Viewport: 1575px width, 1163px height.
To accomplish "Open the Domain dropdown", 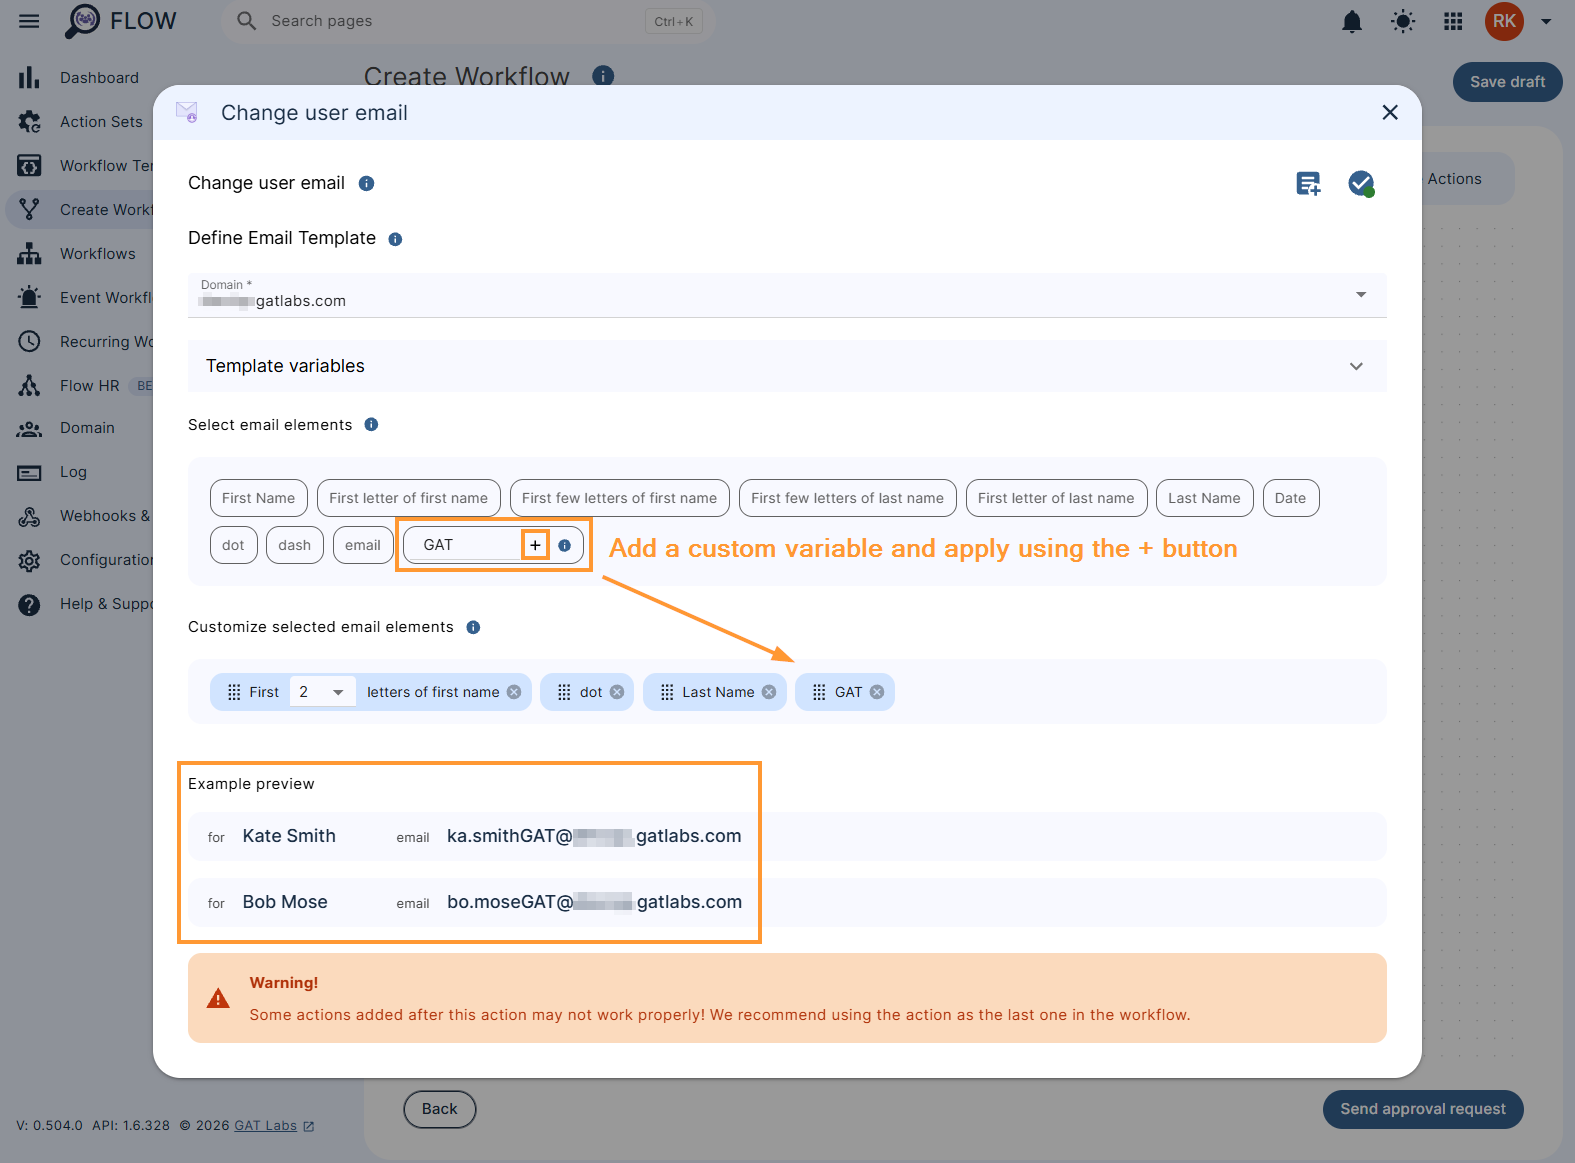I will [x=787, y=295].
